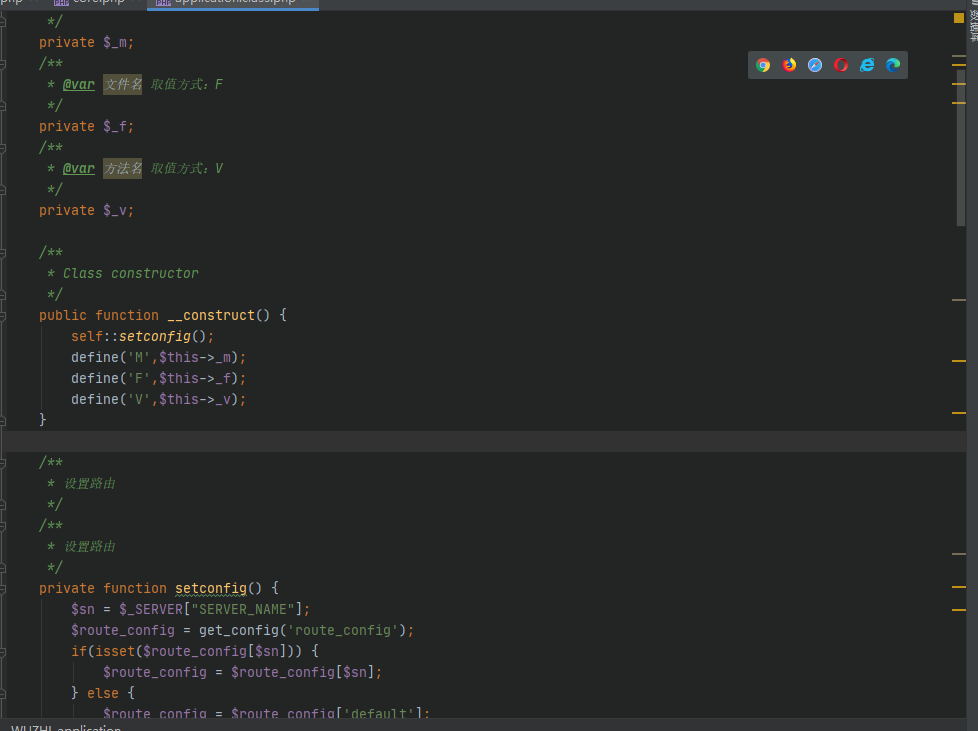978x731 pixels.
Task: Fold the setconfig function in the gutter
Action: tap(3, 589)
